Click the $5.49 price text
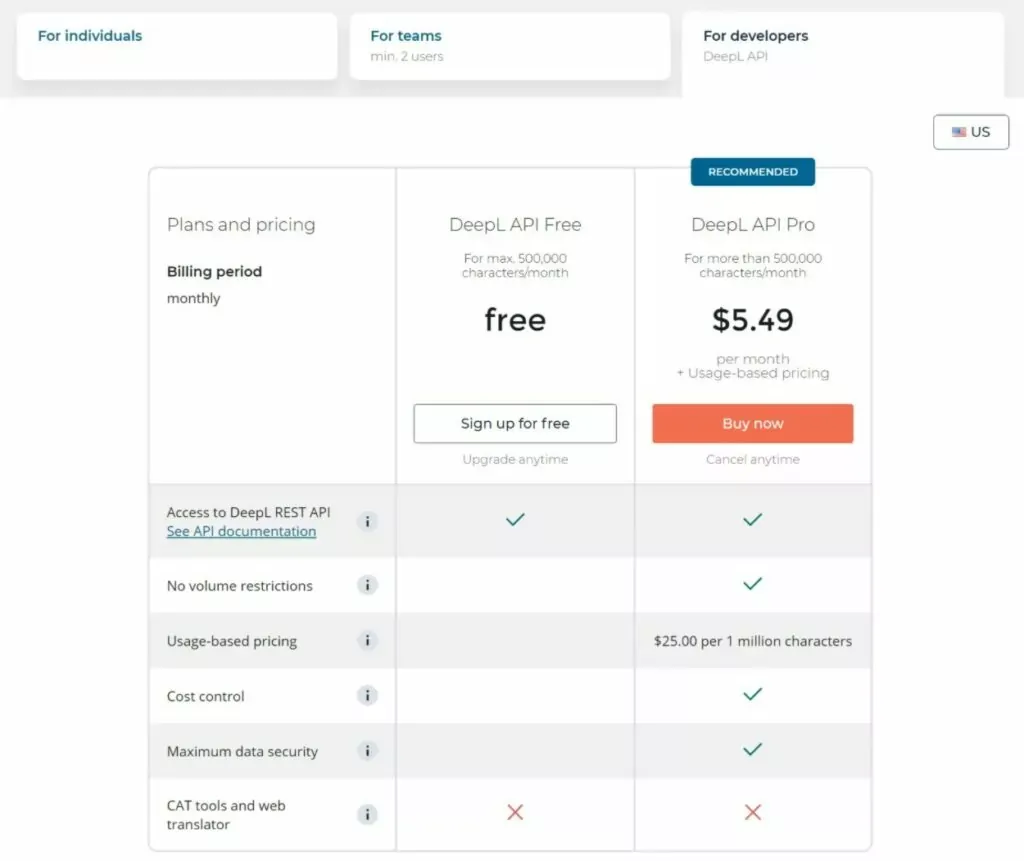The height and width of the screenshot is (861, 1024). (x=753, y=320)
